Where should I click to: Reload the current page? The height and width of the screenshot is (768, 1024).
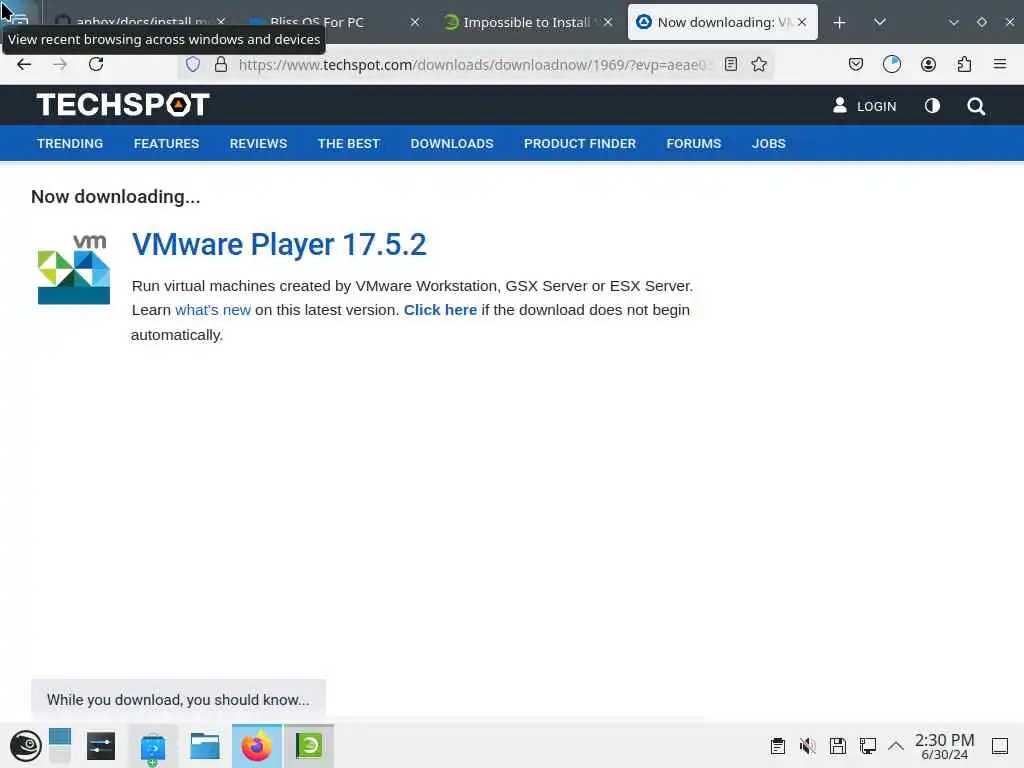point(96,64)
